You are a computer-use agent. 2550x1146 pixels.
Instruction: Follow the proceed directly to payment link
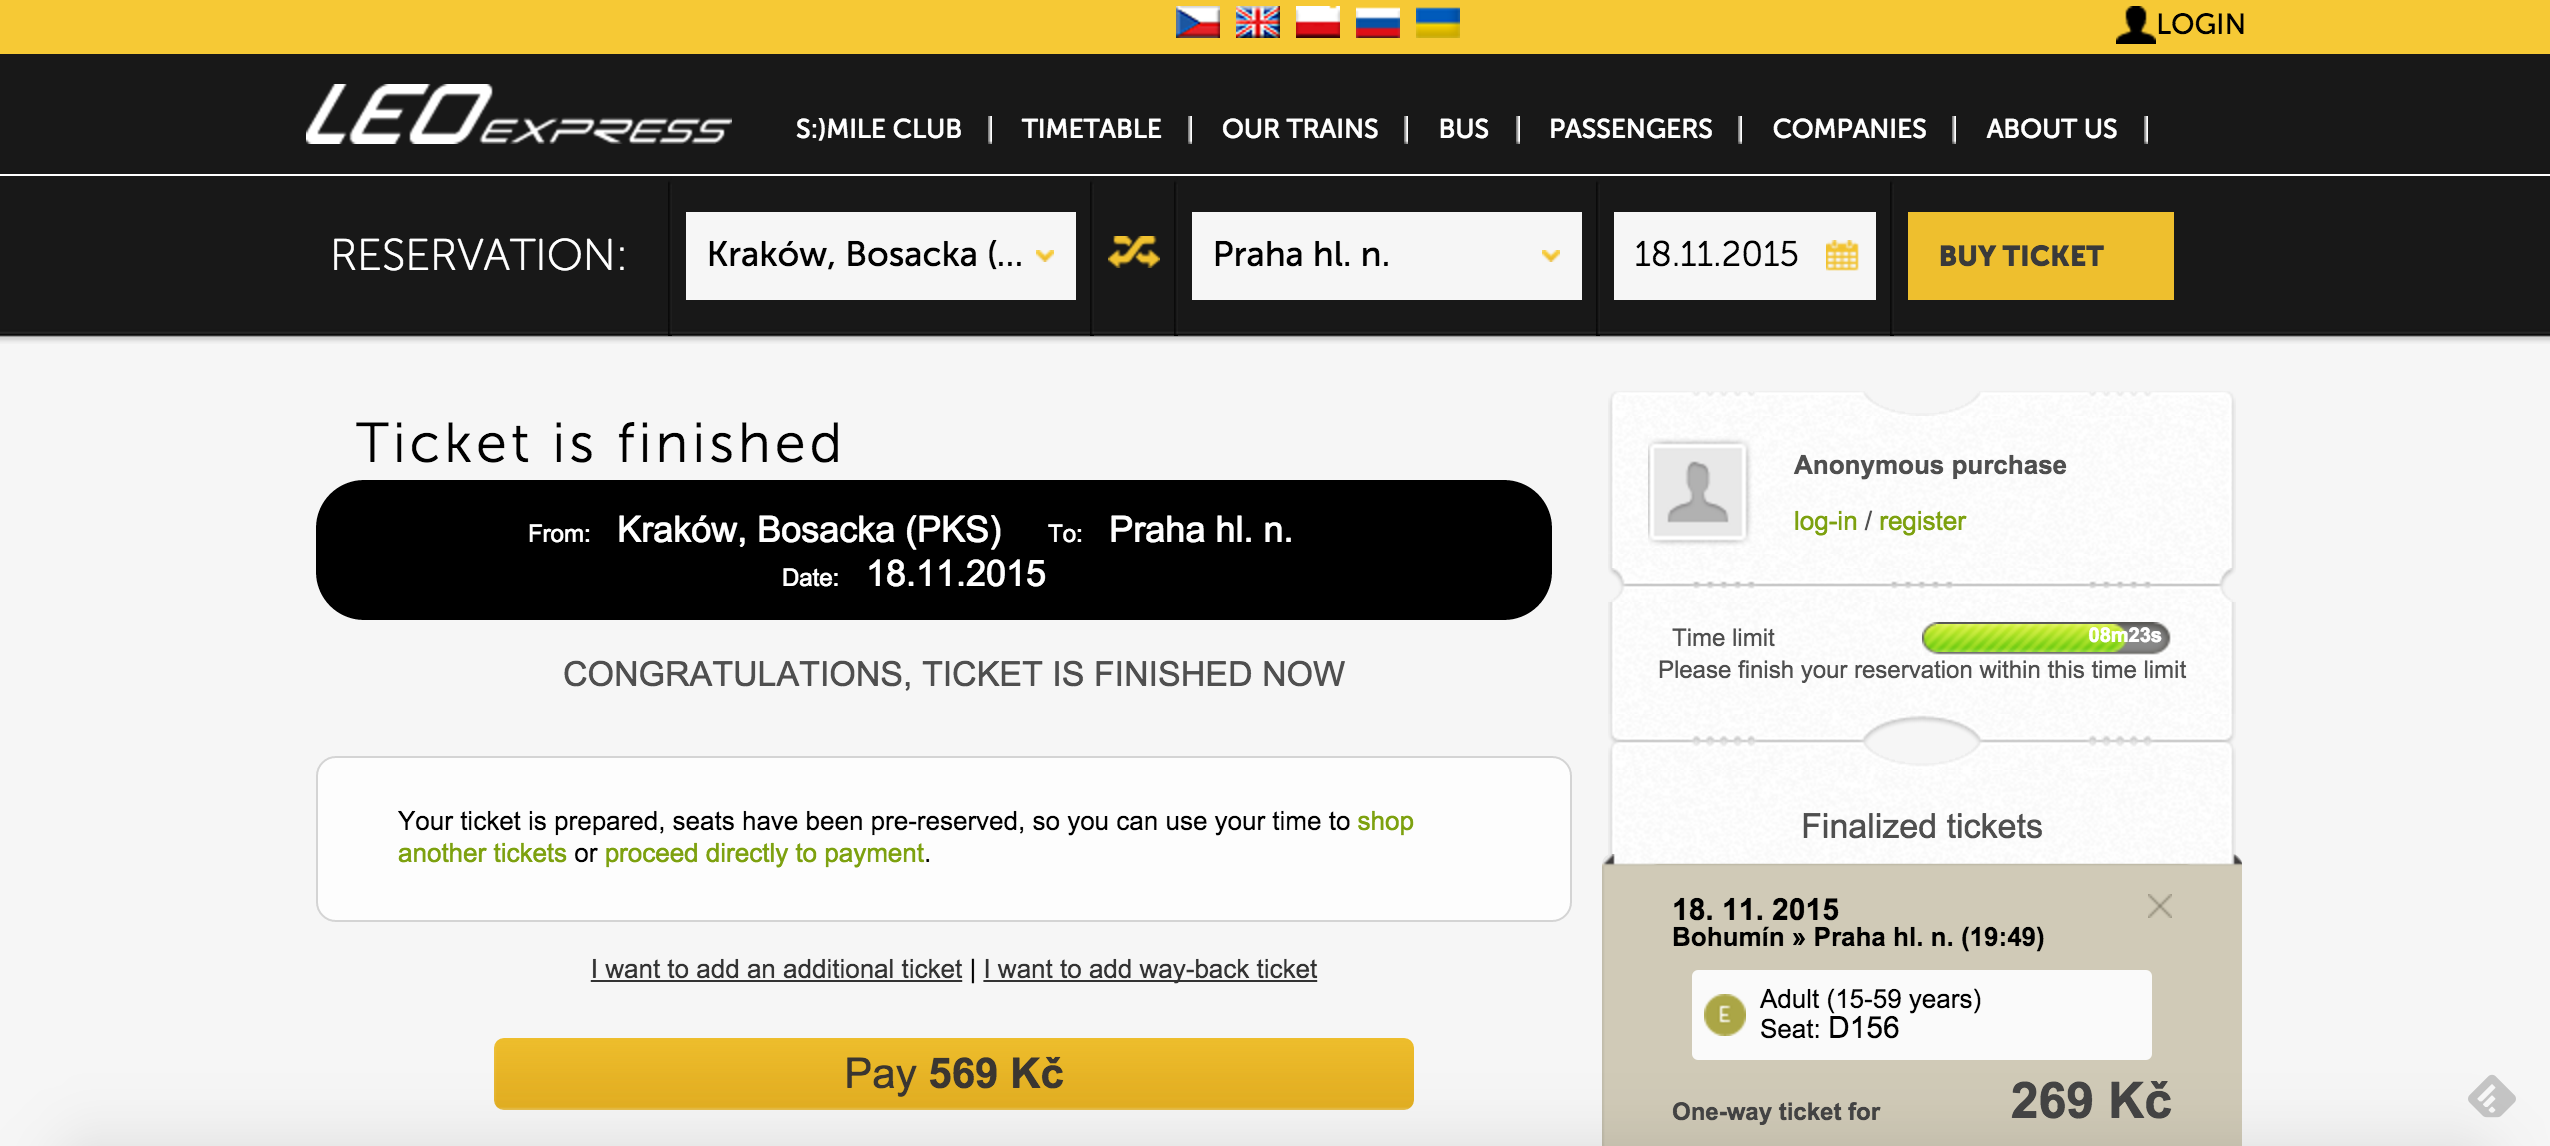click(x=764, y=853)
